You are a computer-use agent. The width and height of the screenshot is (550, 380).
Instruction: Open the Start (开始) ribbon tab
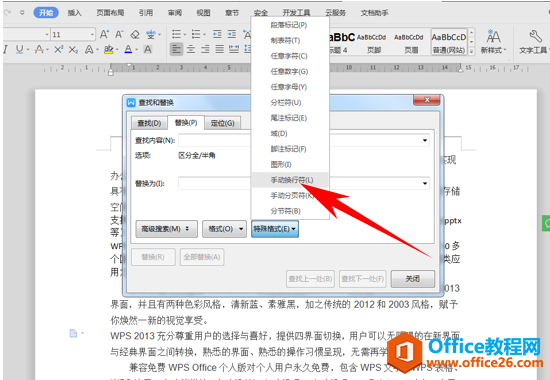tap(46, 13)
